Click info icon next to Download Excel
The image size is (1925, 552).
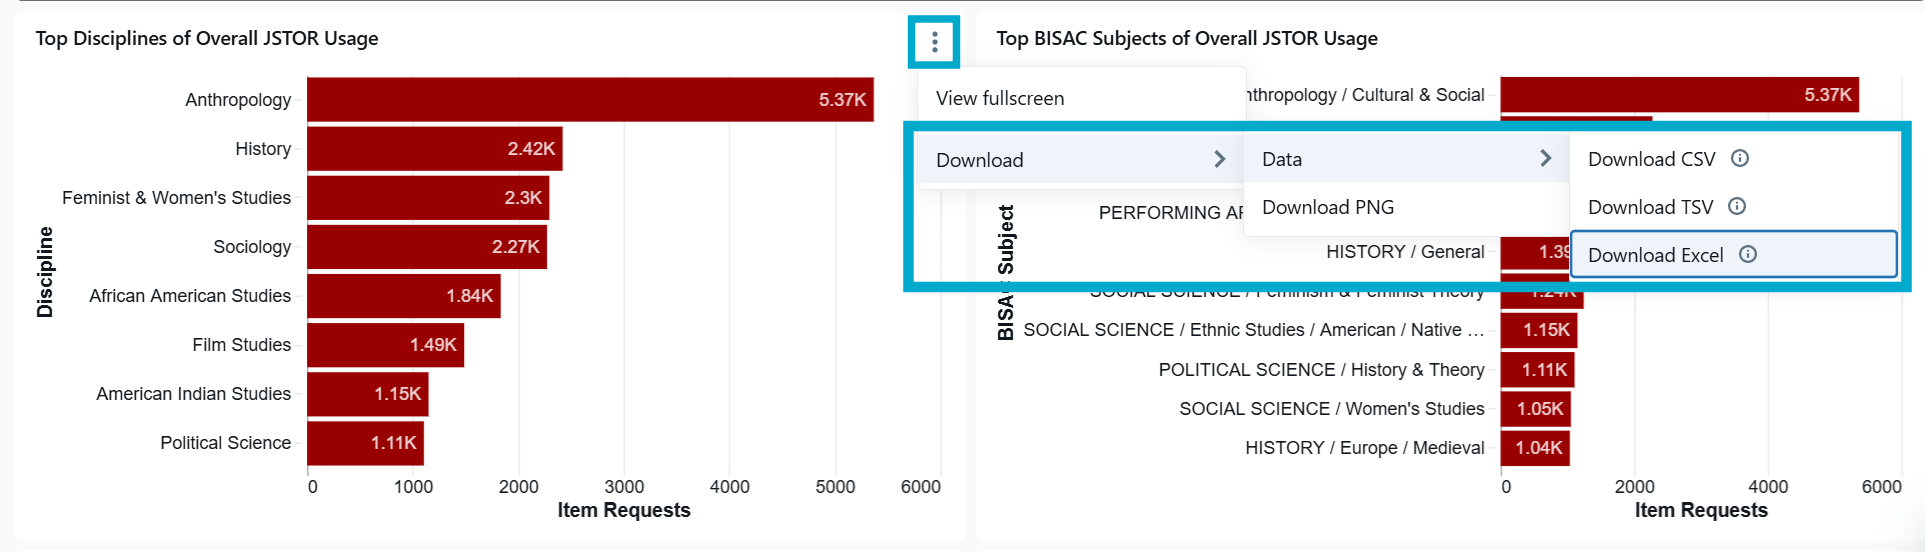click(1748, 254)
